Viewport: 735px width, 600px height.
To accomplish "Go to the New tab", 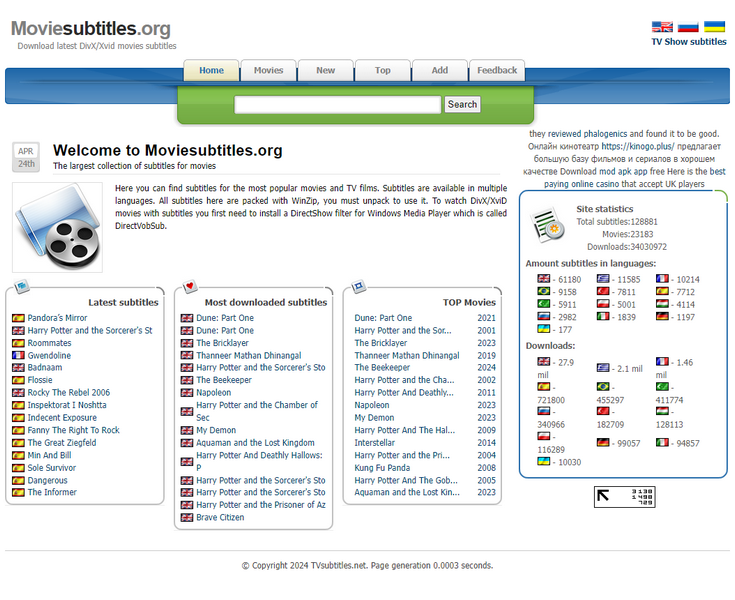I will coord(326,70).
